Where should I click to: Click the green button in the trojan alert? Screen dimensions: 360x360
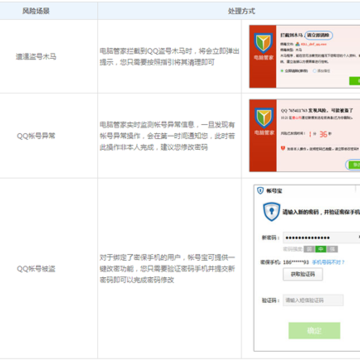(x=354, y=81)
